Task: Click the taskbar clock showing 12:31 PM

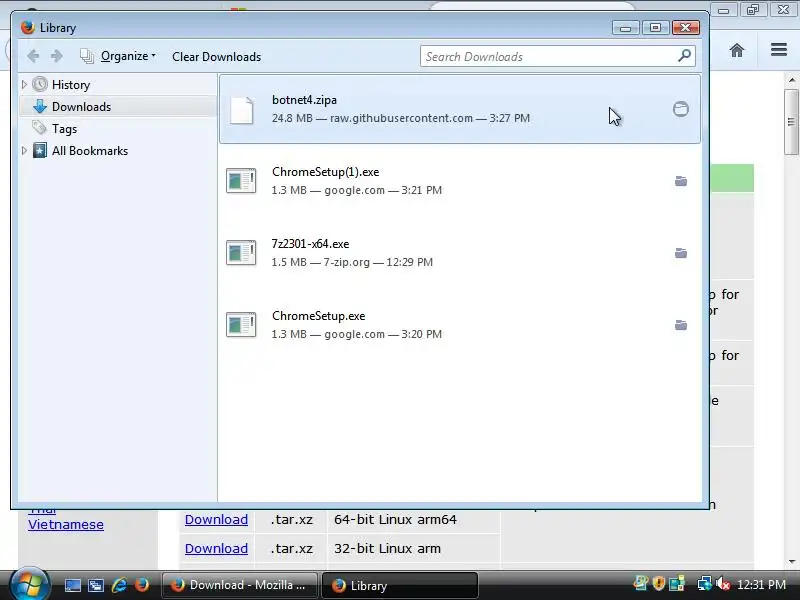Action: point(761,584)
